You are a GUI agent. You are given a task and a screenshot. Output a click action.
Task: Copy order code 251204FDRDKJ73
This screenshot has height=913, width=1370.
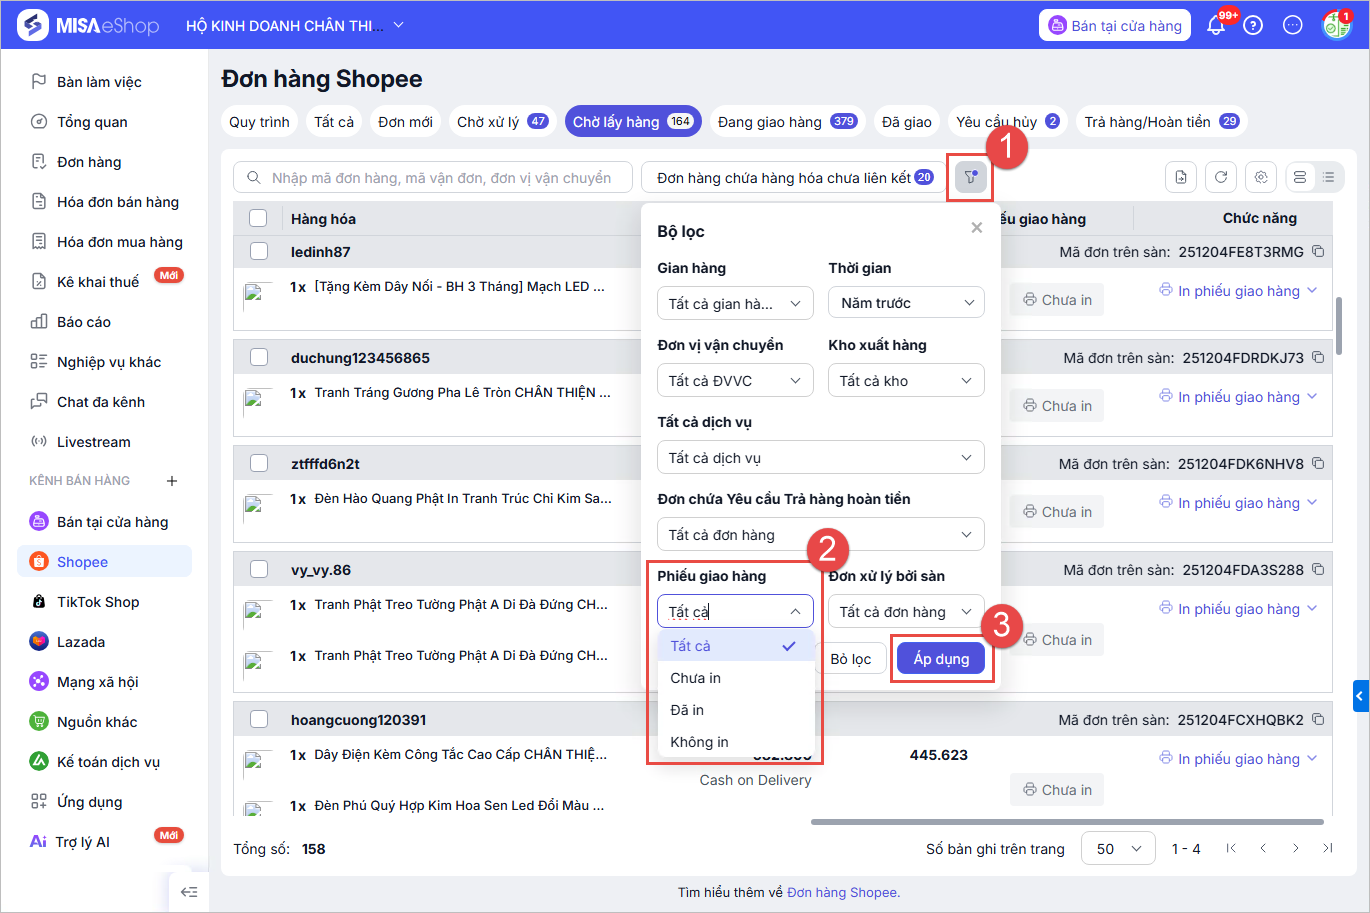pos(1318,358)
